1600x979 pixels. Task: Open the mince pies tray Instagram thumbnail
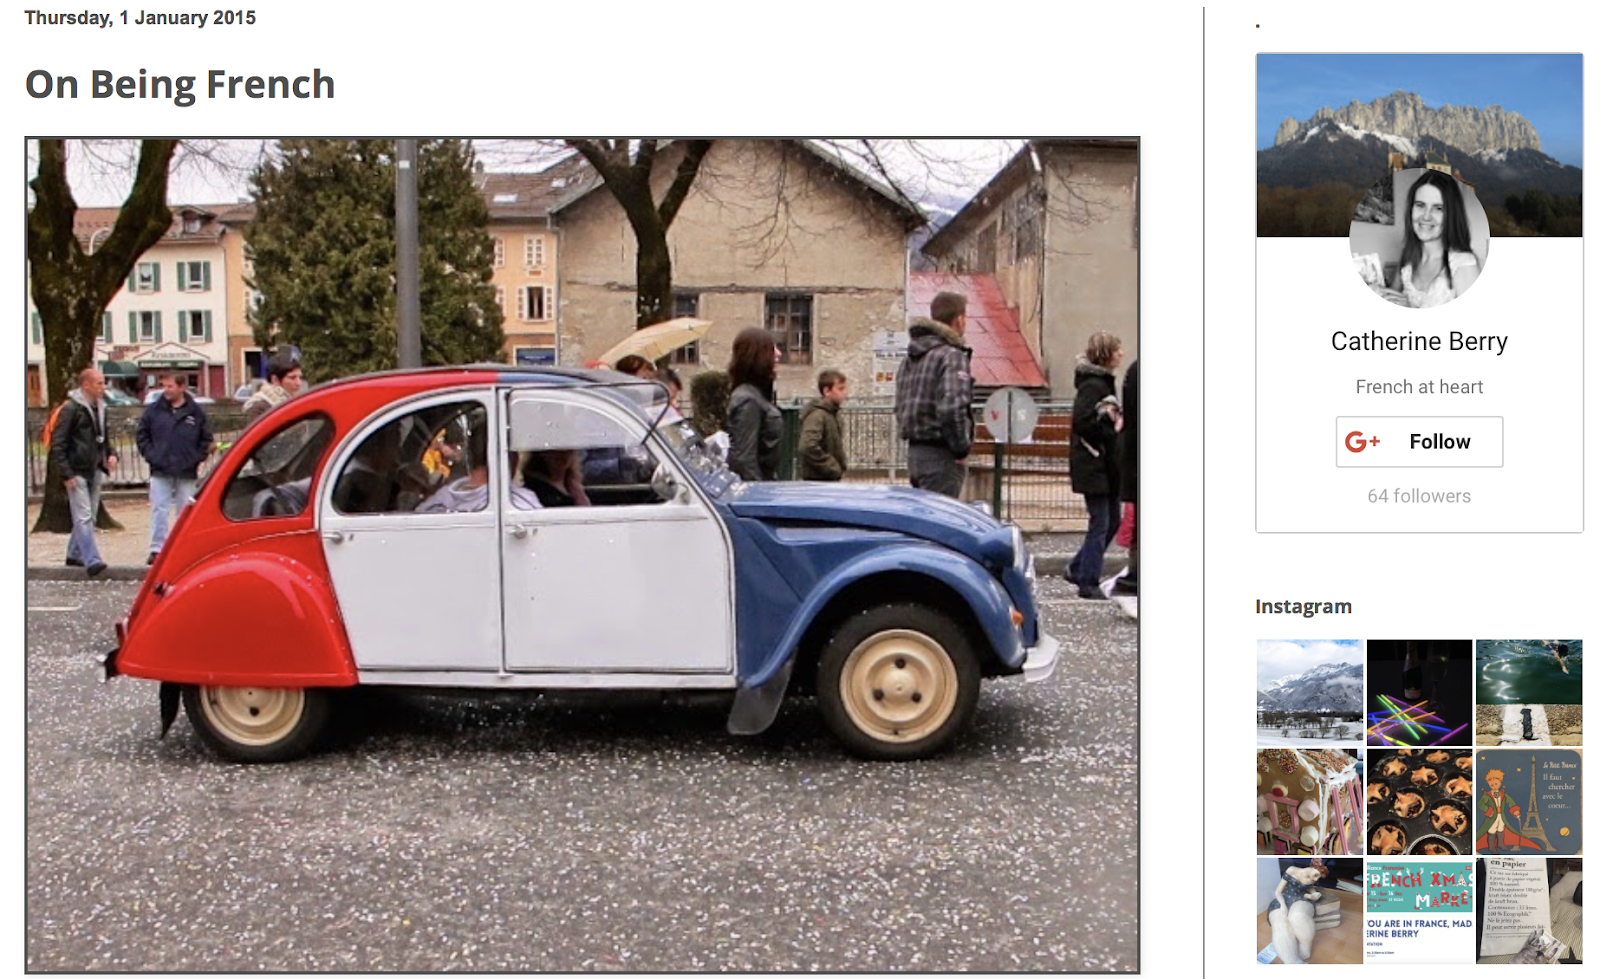1419,802
